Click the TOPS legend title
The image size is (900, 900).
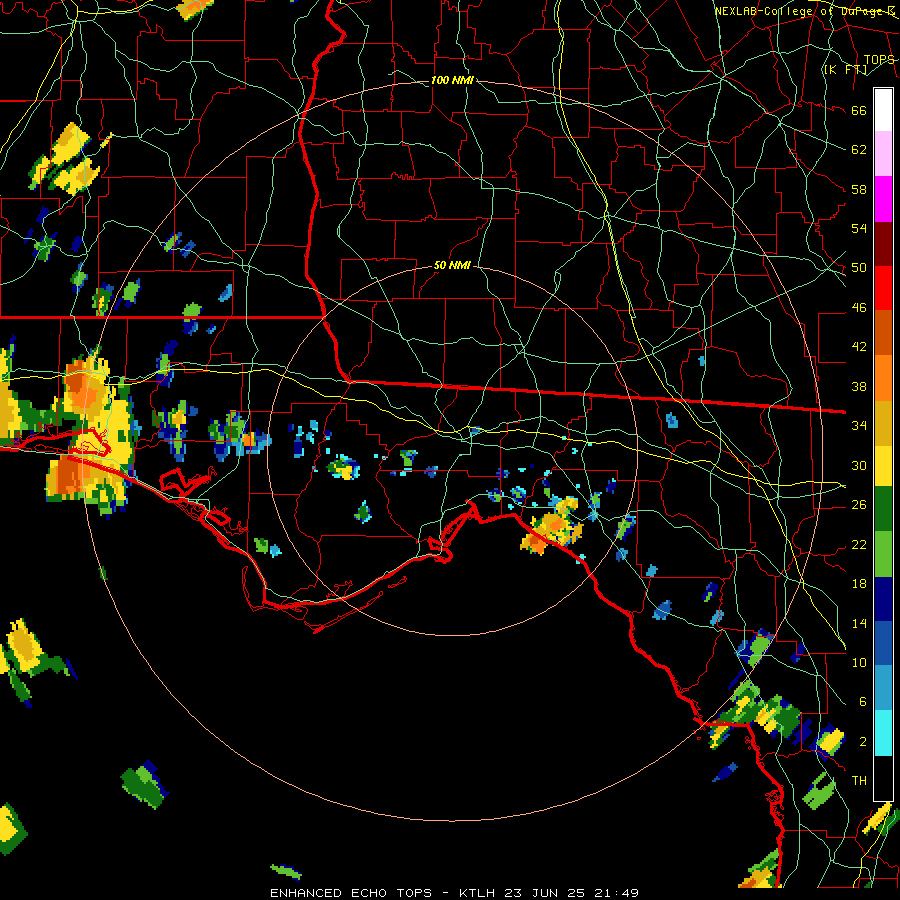point(879,60)
